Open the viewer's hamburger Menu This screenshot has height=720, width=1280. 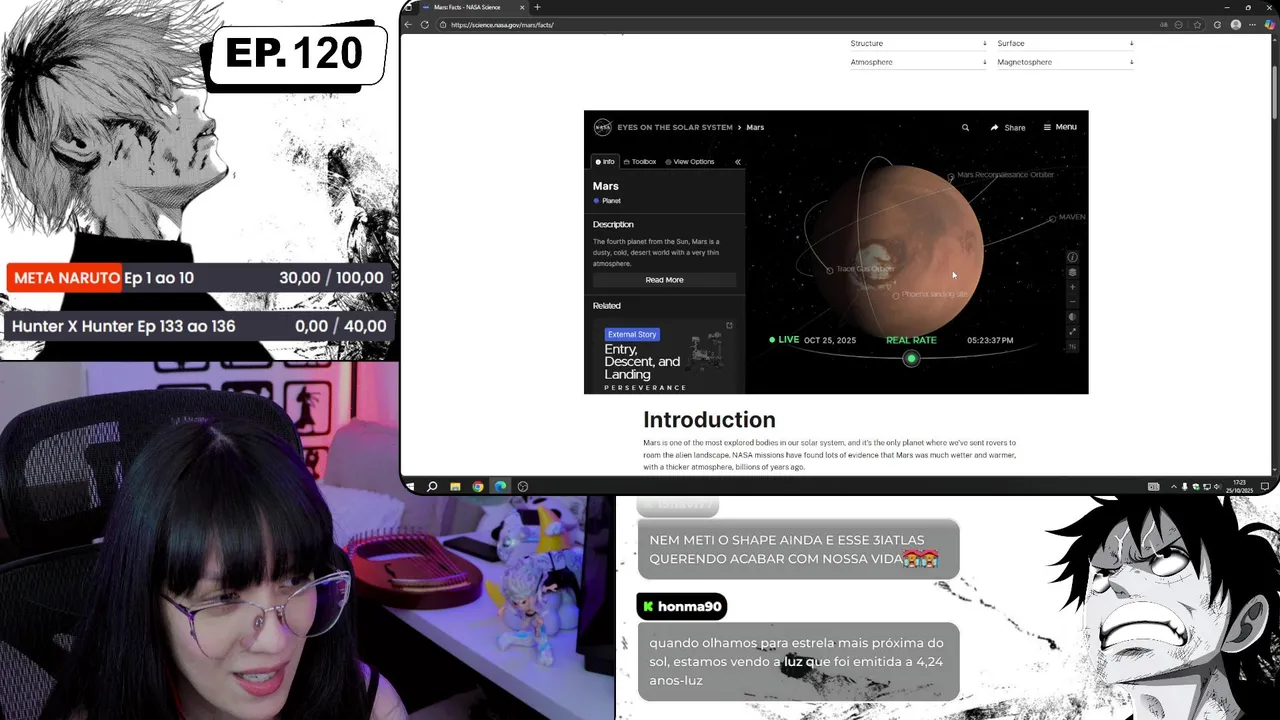[x=1060, y=127]
